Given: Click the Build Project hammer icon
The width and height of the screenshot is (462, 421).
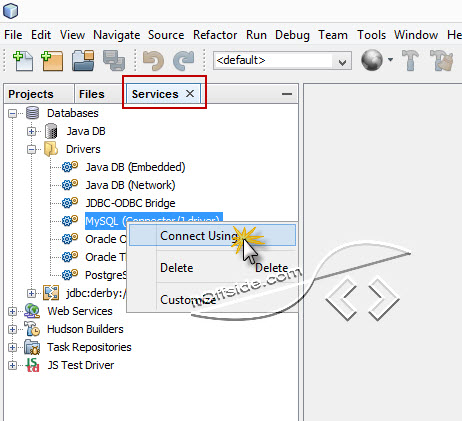Looking at the screenshot, I should pos(410,60).
